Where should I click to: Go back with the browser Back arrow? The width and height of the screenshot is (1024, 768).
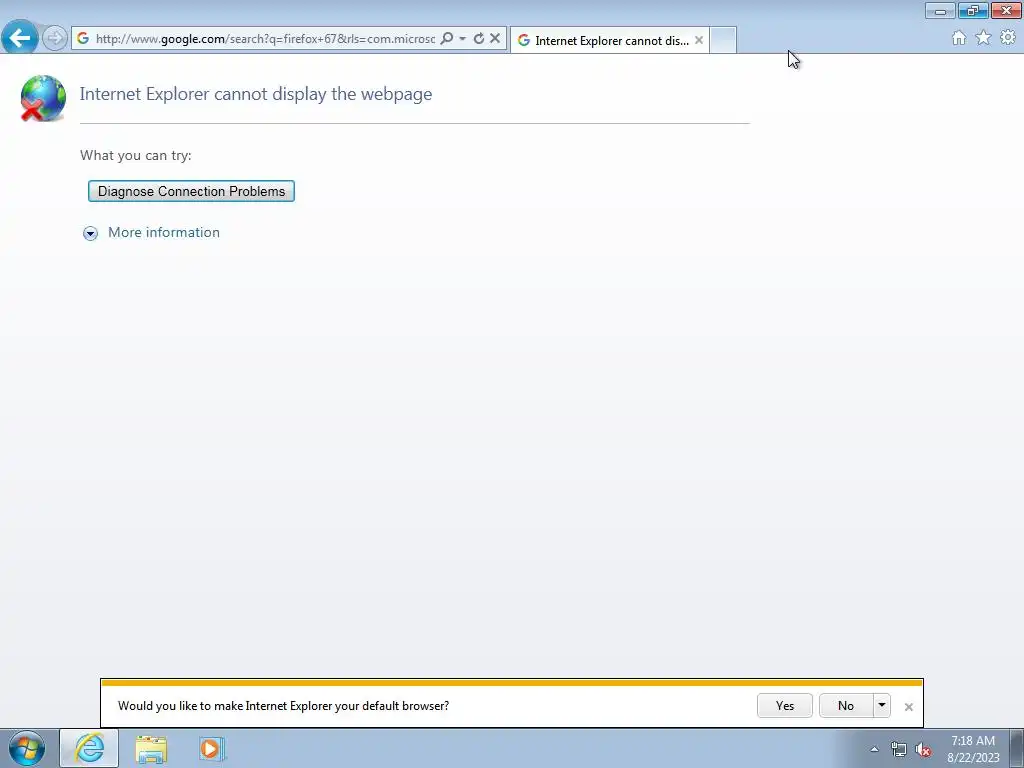tap(20, 37)
